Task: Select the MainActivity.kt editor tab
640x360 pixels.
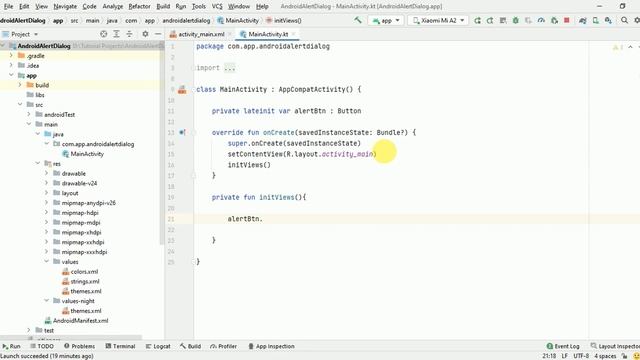Action: pyautogui.click(x=268, y=34)
